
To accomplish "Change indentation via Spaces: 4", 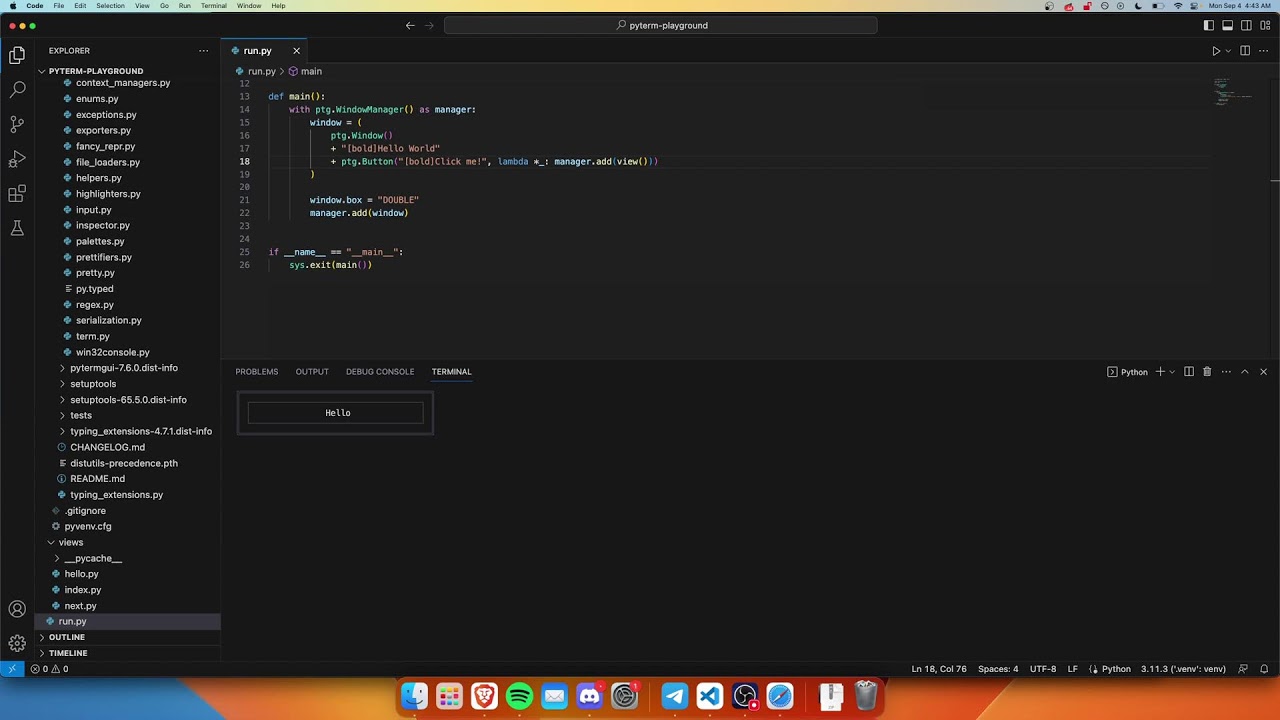I will coord(998,669).
